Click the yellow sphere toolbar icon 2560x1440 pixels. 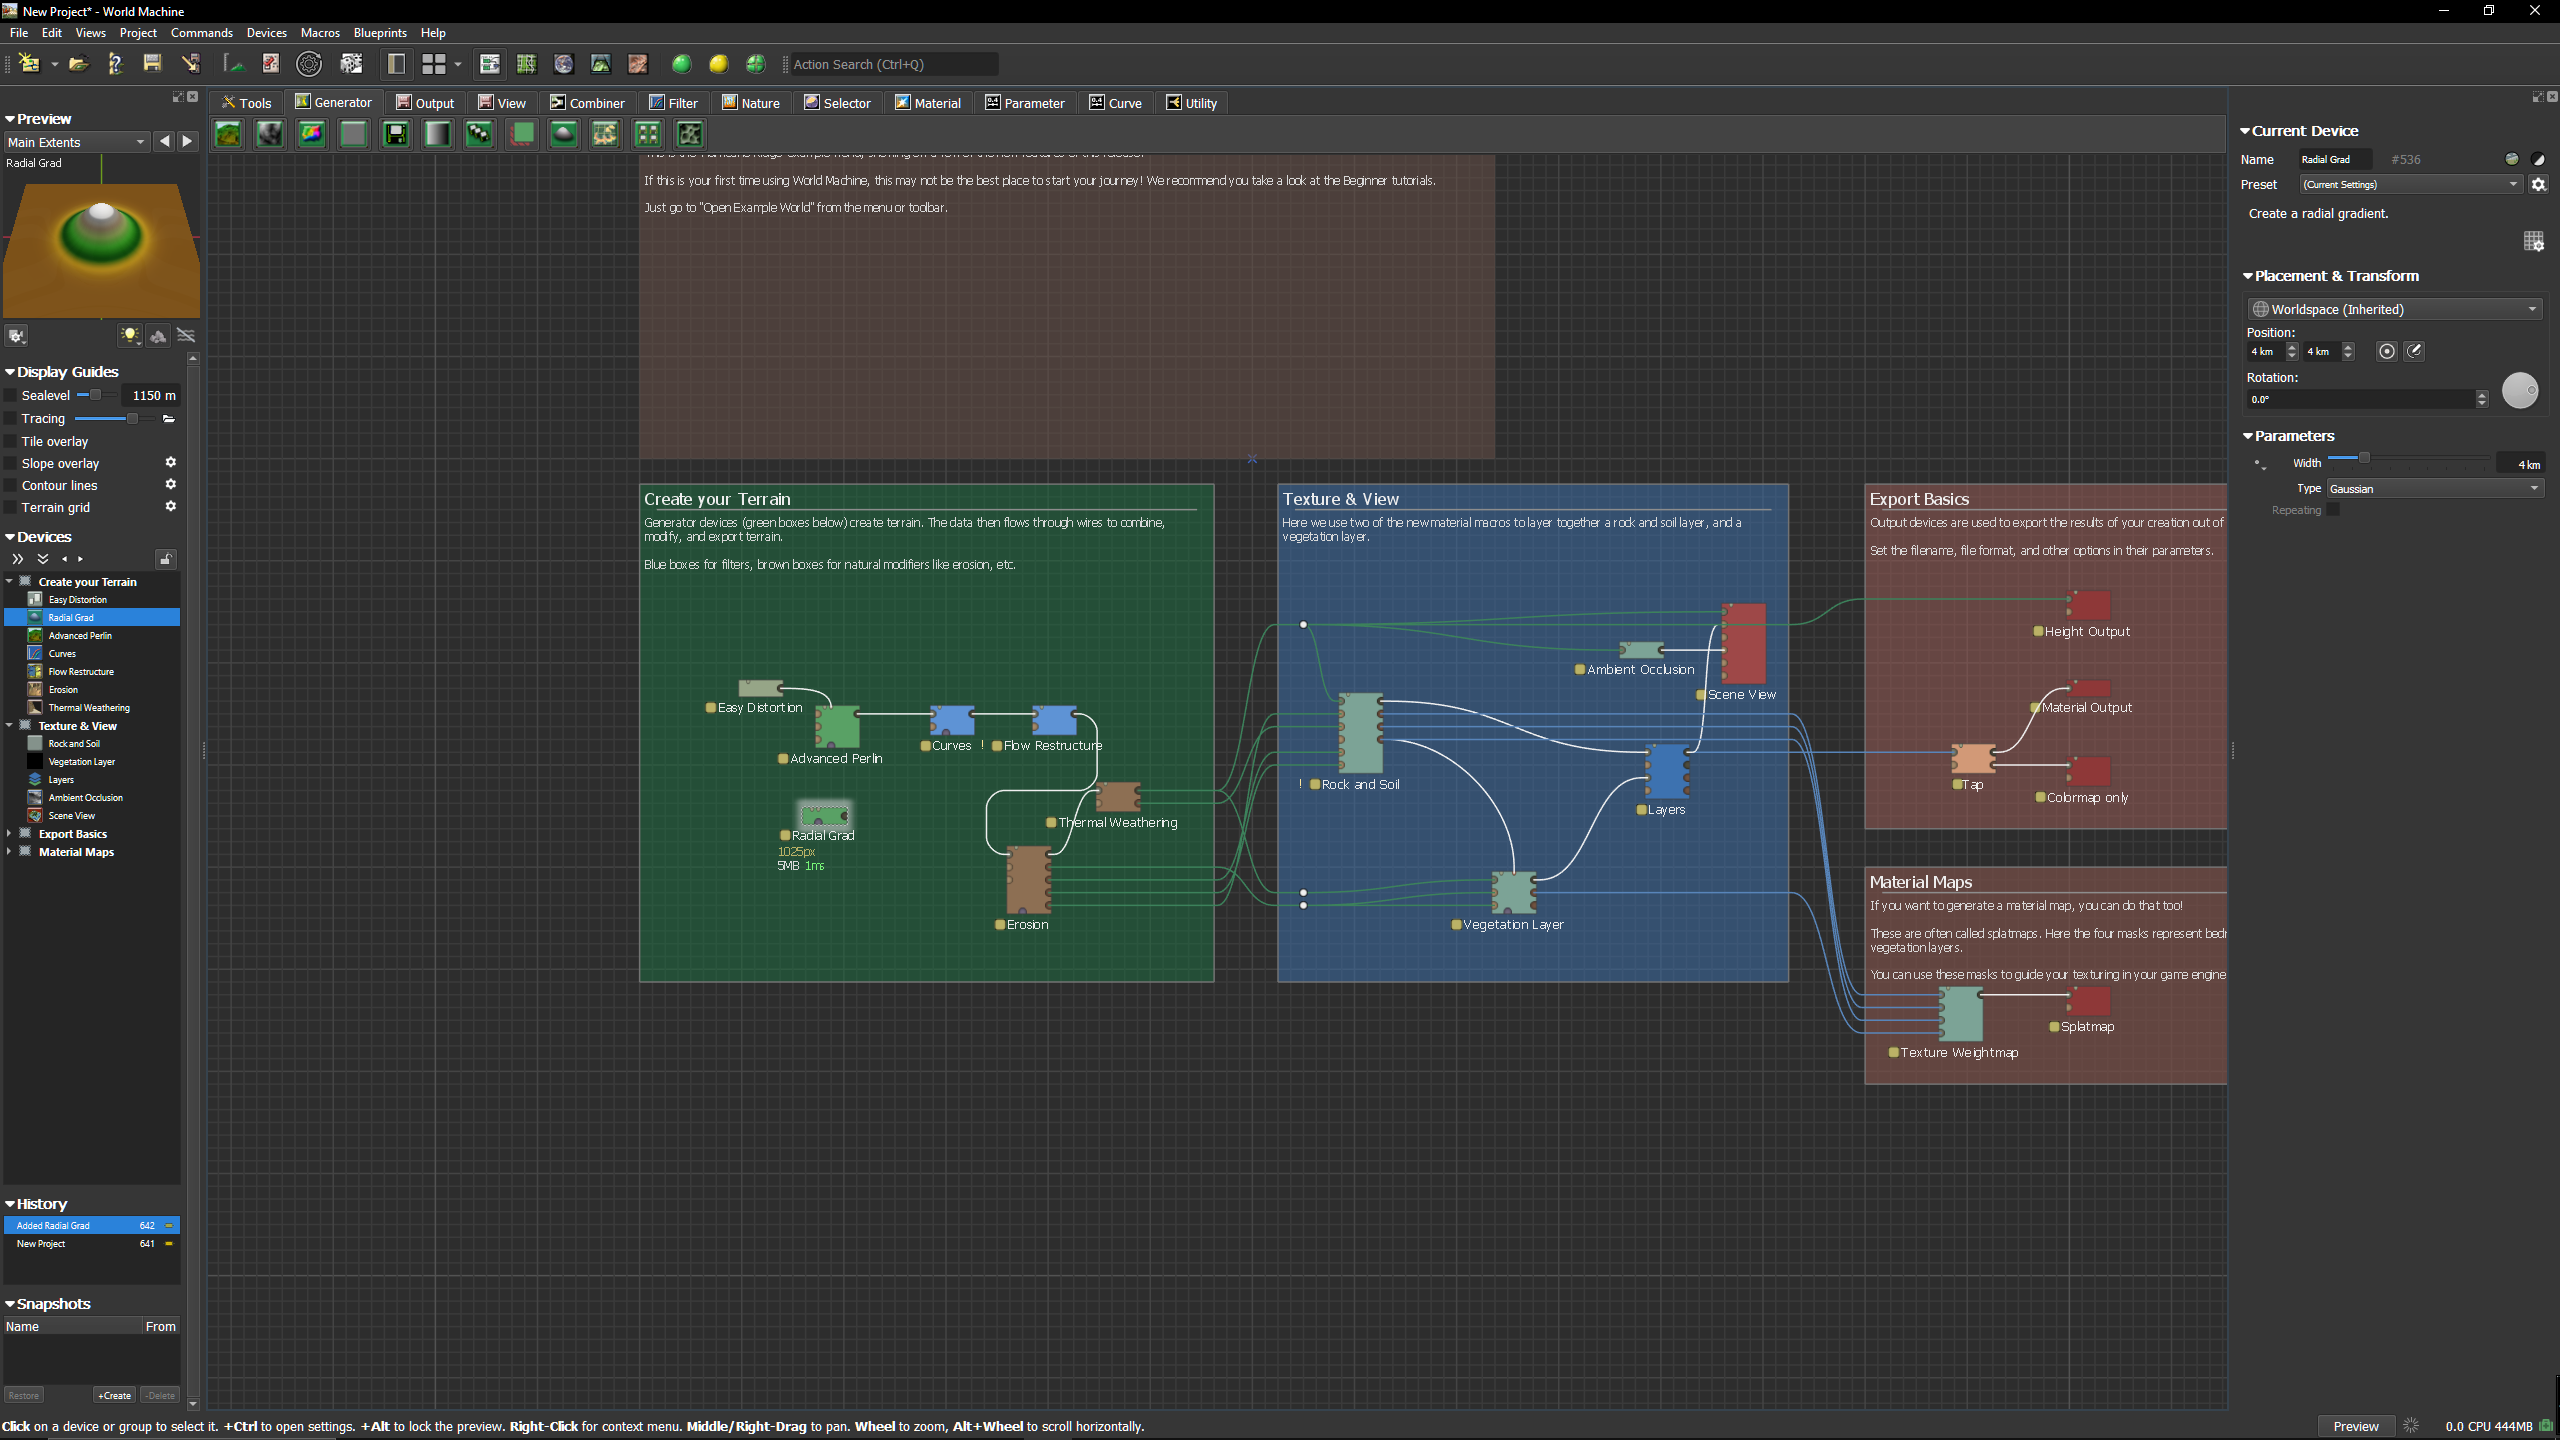pyautogui.click(x=718, y=64)
